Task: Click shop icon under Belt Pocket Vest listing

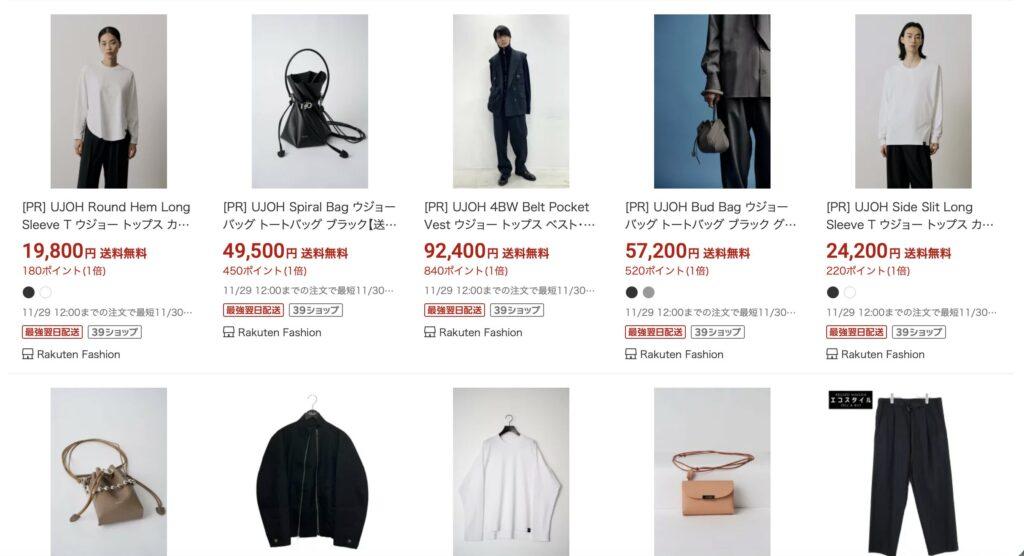Action: (x=430, y=332)
